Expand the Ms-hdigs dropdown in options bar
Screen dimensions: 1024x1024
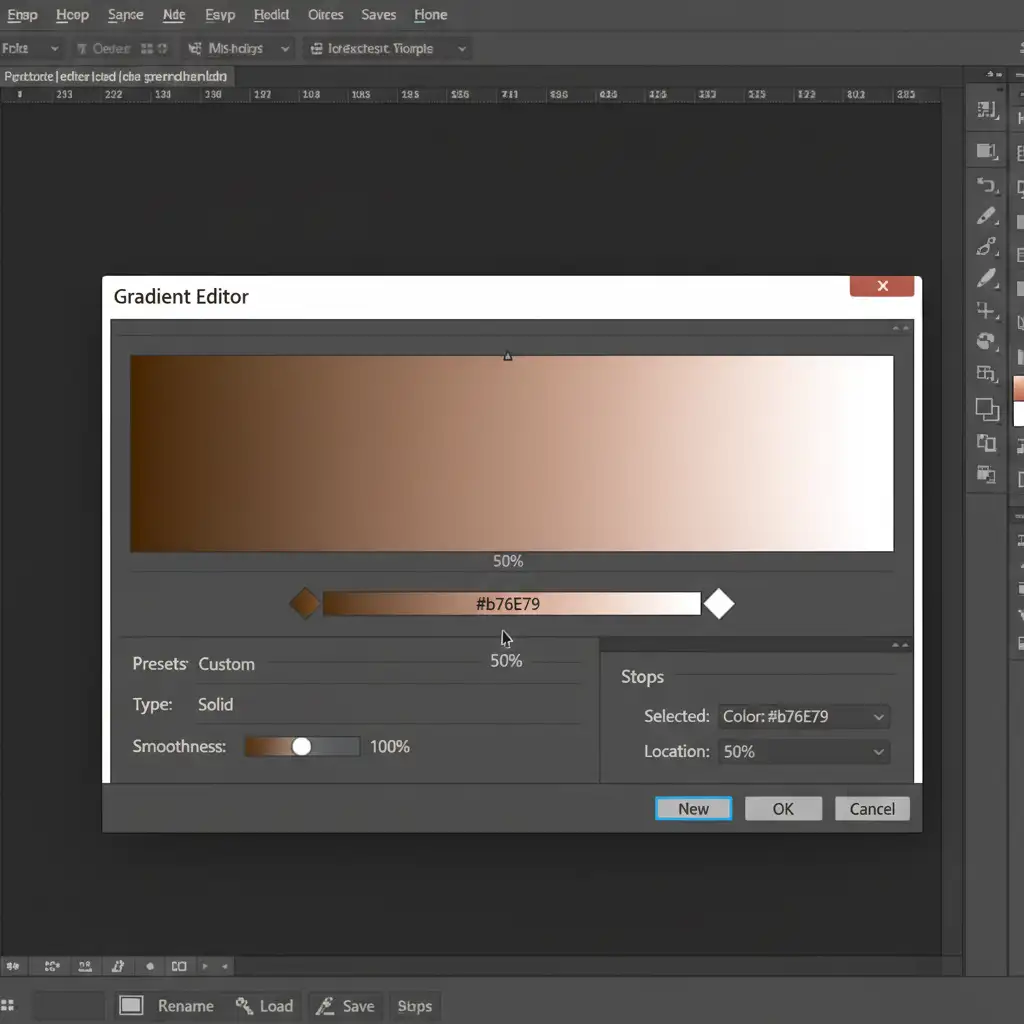[x=285, y=48]
